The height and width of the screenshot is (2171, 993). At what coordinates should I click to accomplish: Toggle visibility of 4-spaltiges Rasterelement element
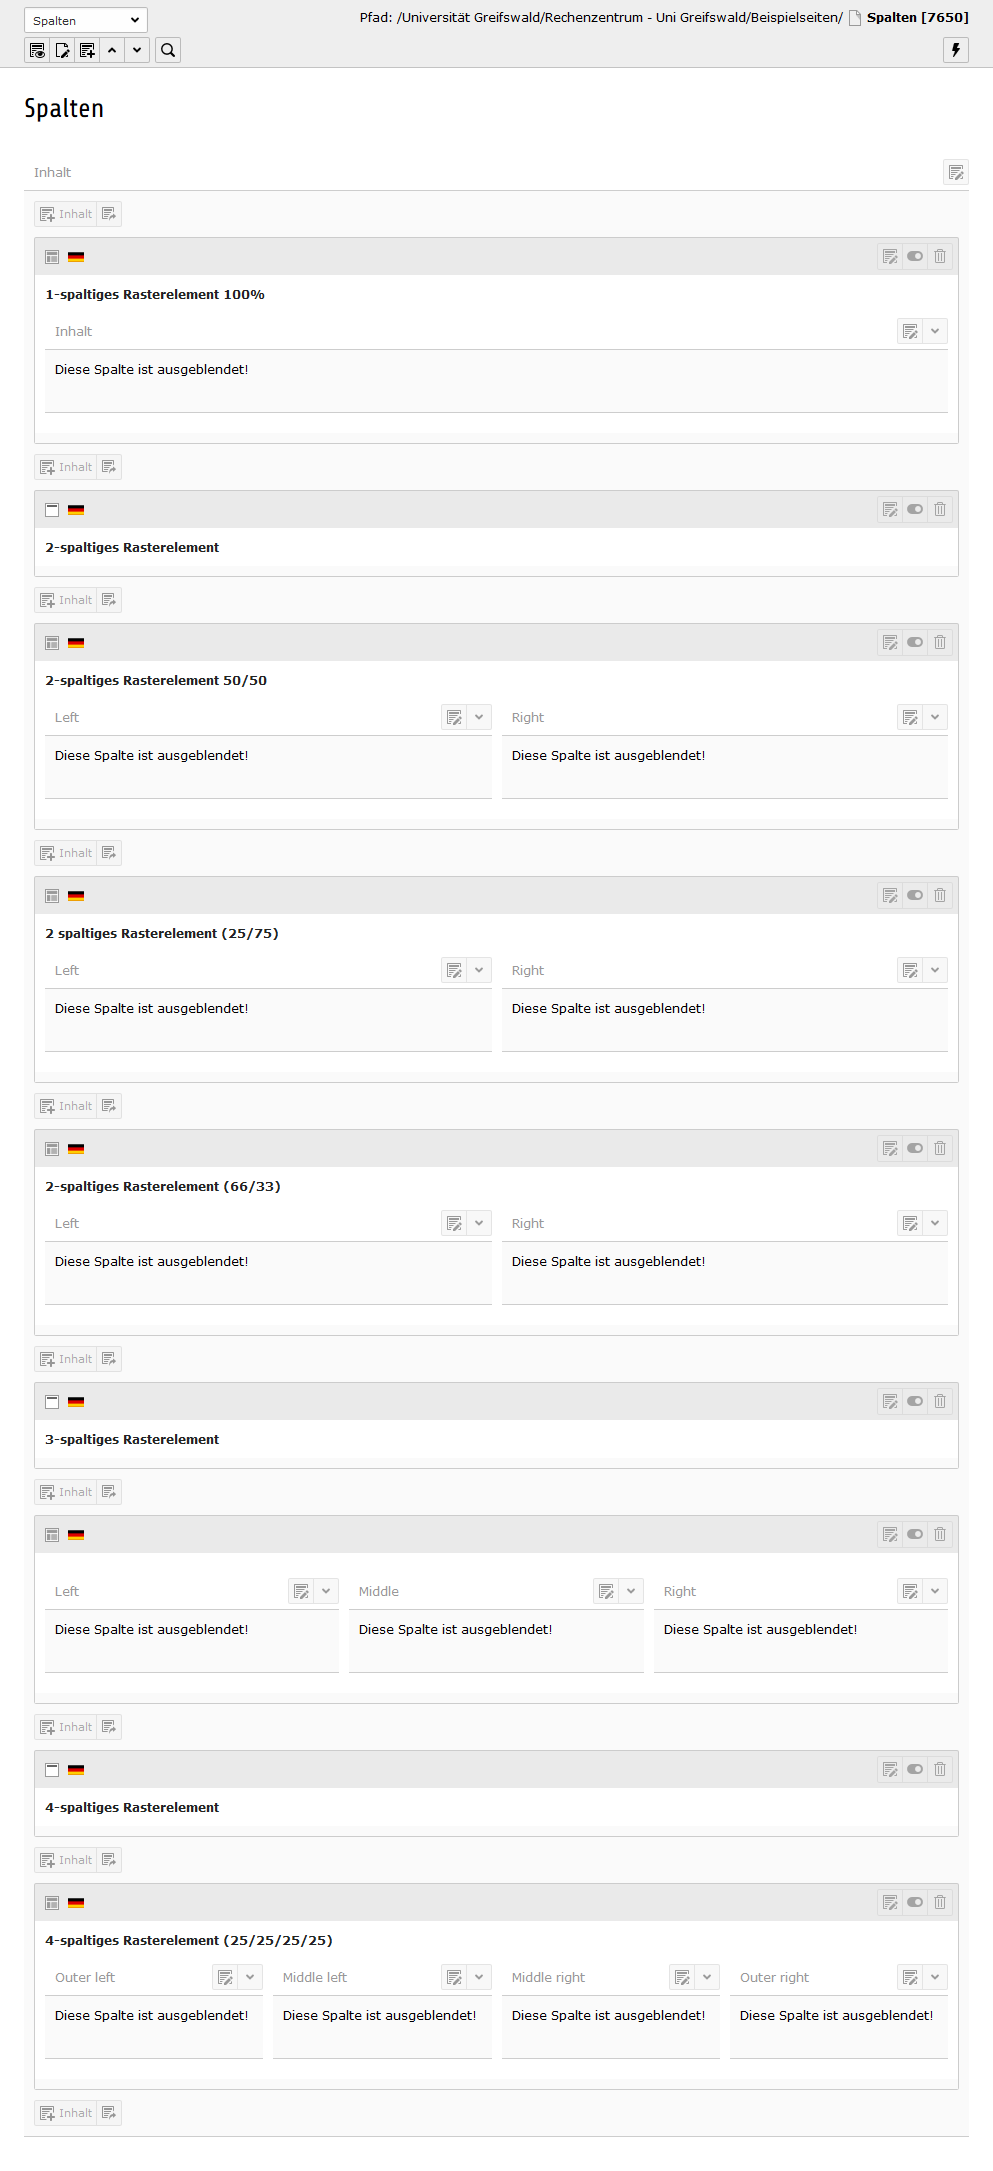click(915, 1769)
